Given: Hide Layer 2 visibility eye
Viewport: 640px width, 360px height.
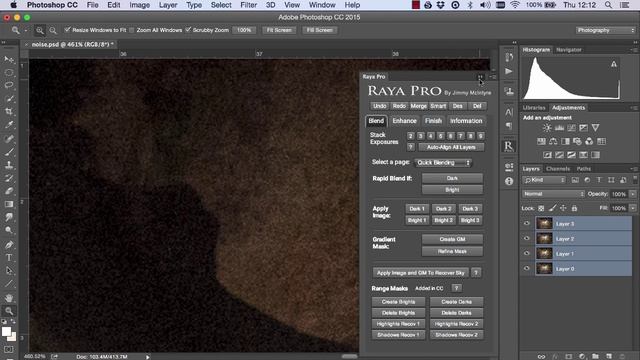Looking at the screenshot, I should pyautogui.click(x=527, y=238).
